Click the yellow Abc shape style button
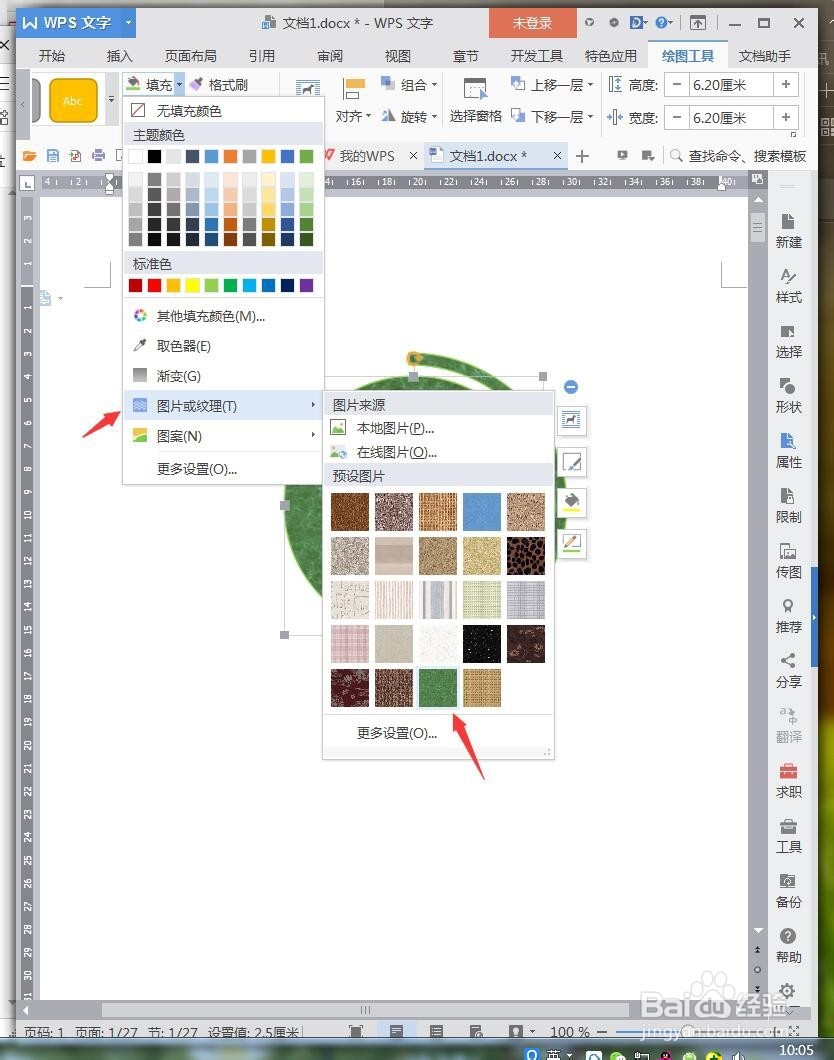Viewport: 834px width, 1060px height. tap(73, 100)
